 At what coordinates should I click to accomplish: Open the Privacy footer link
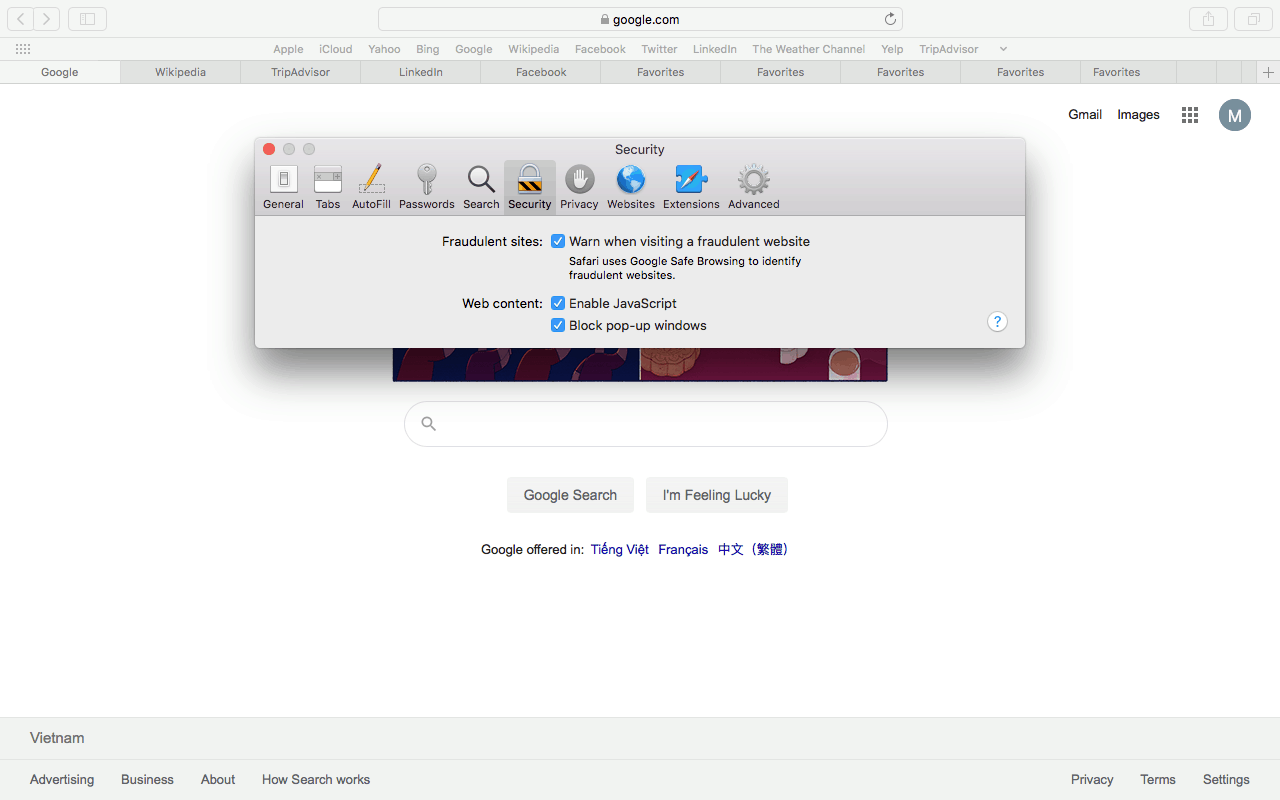[x=1092, y=779]
